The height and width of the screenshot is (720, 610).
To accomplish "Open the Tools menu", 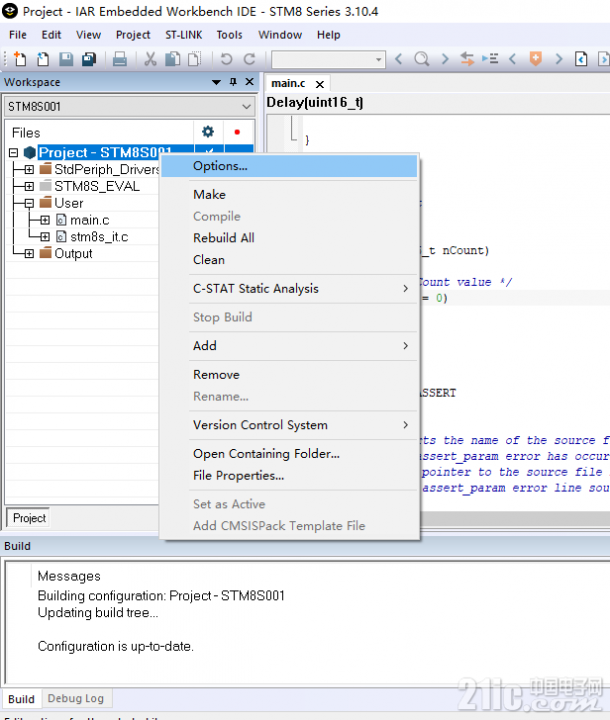I will click(229, 35).
